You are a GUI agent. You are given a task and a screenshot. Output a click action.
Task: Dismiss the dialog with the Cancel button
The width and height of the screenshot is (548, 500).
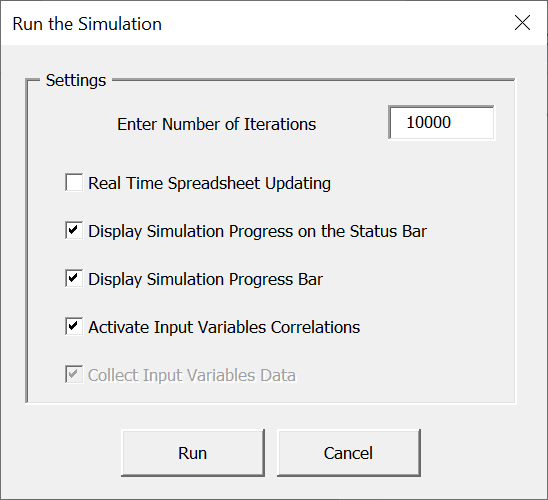point(348,453)
